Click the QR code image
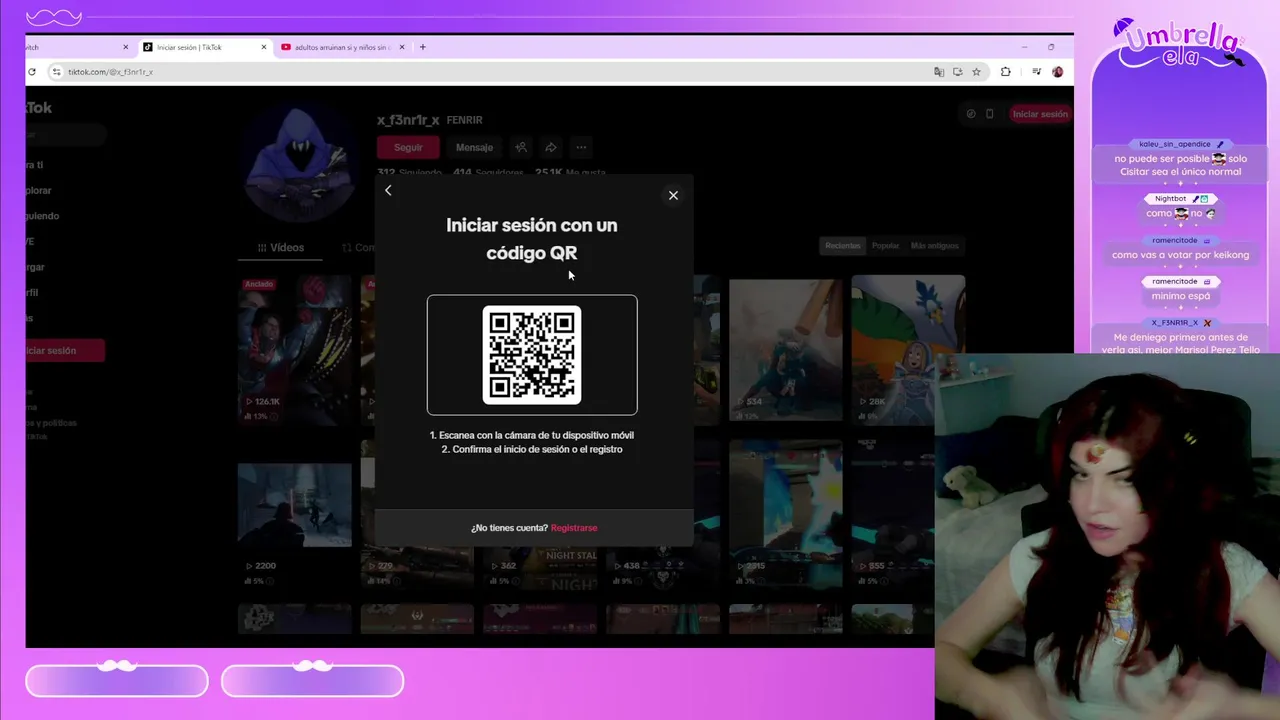This screenshot has width=1280, height=720. [532, 355]
